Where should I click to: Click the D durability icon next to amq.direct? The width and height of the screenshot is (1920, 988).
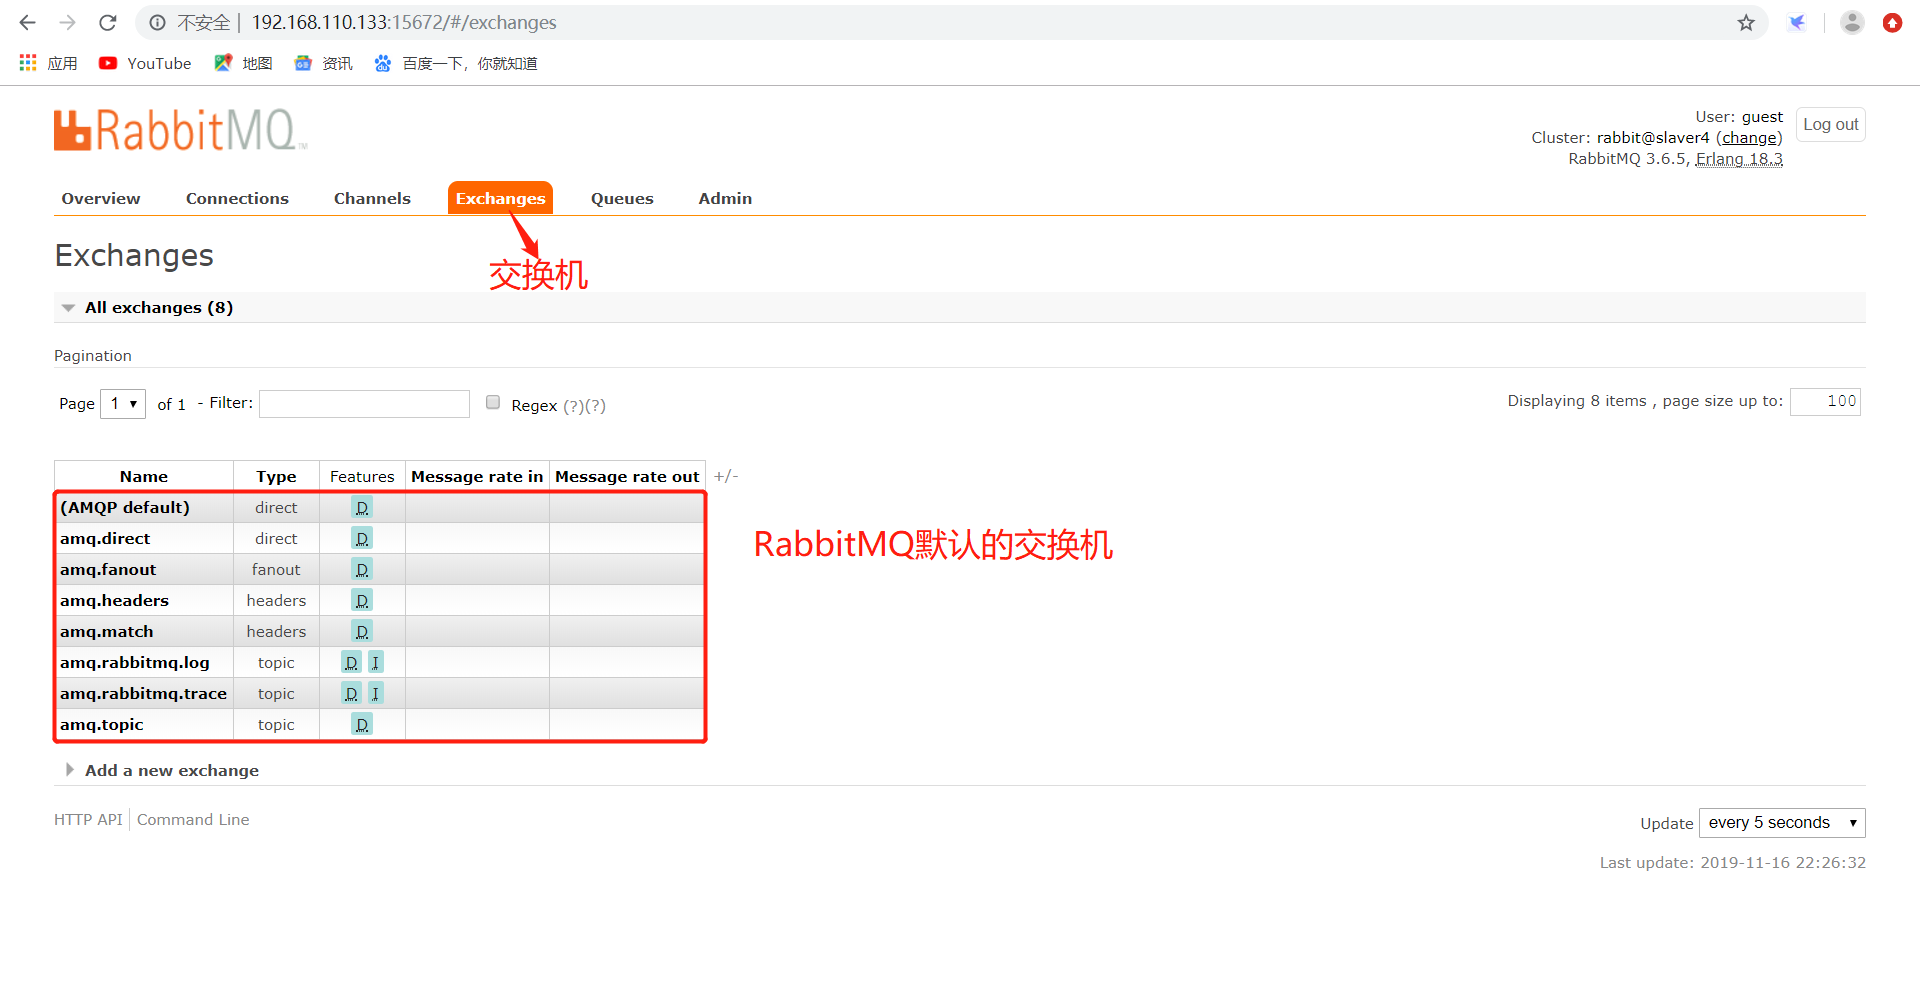[x=362, y=538]
